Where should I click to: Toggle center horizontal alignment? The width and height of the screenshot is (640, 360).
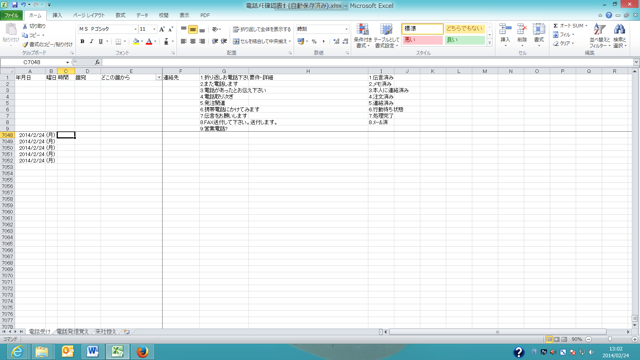(193, 42)
